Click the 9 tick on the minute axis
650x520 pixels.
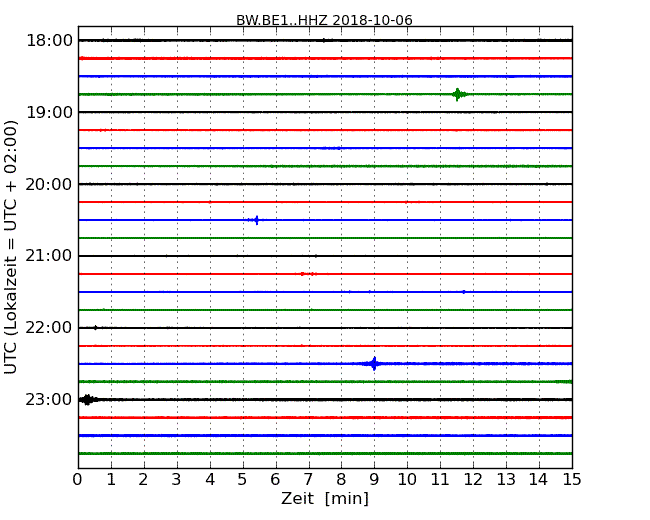pos(374,479)
